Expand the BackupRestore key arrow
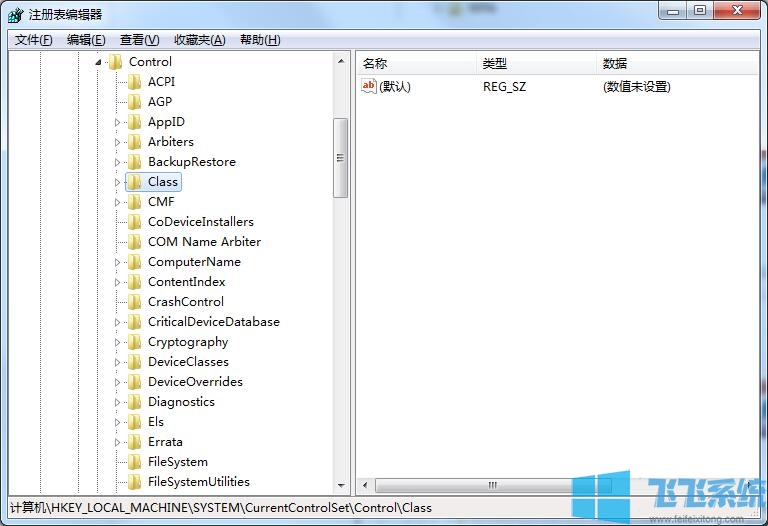The width and height of the screenshot is (768, 526). [117, 162]
